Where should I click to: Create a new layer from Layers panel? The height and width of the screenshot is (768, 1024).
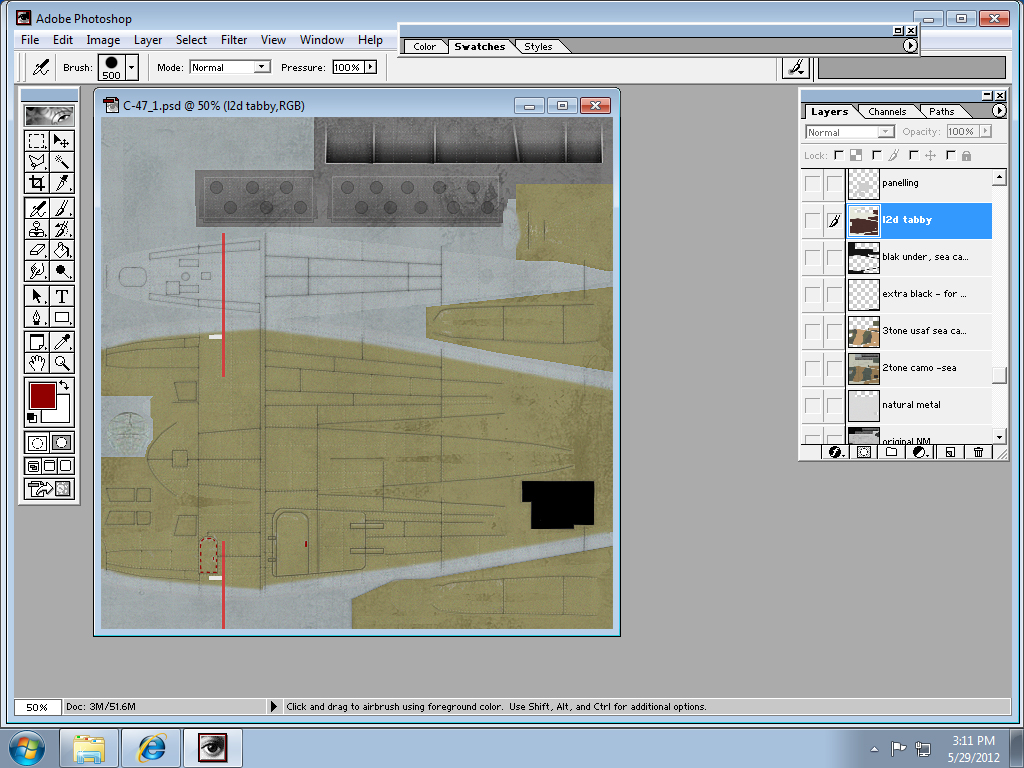pos(950,452)
